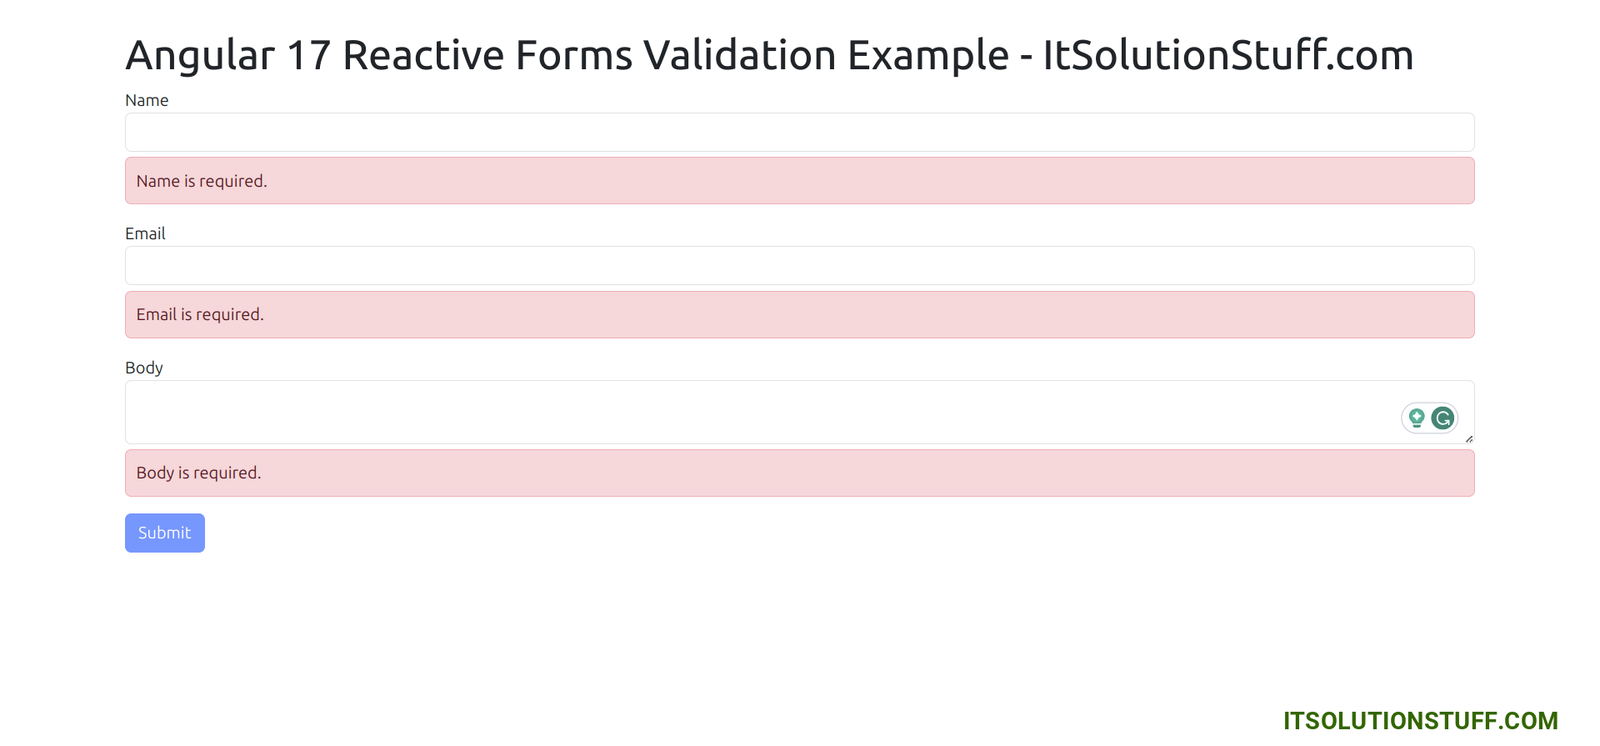Place cursor in the Body textarea

click(760, 412)
